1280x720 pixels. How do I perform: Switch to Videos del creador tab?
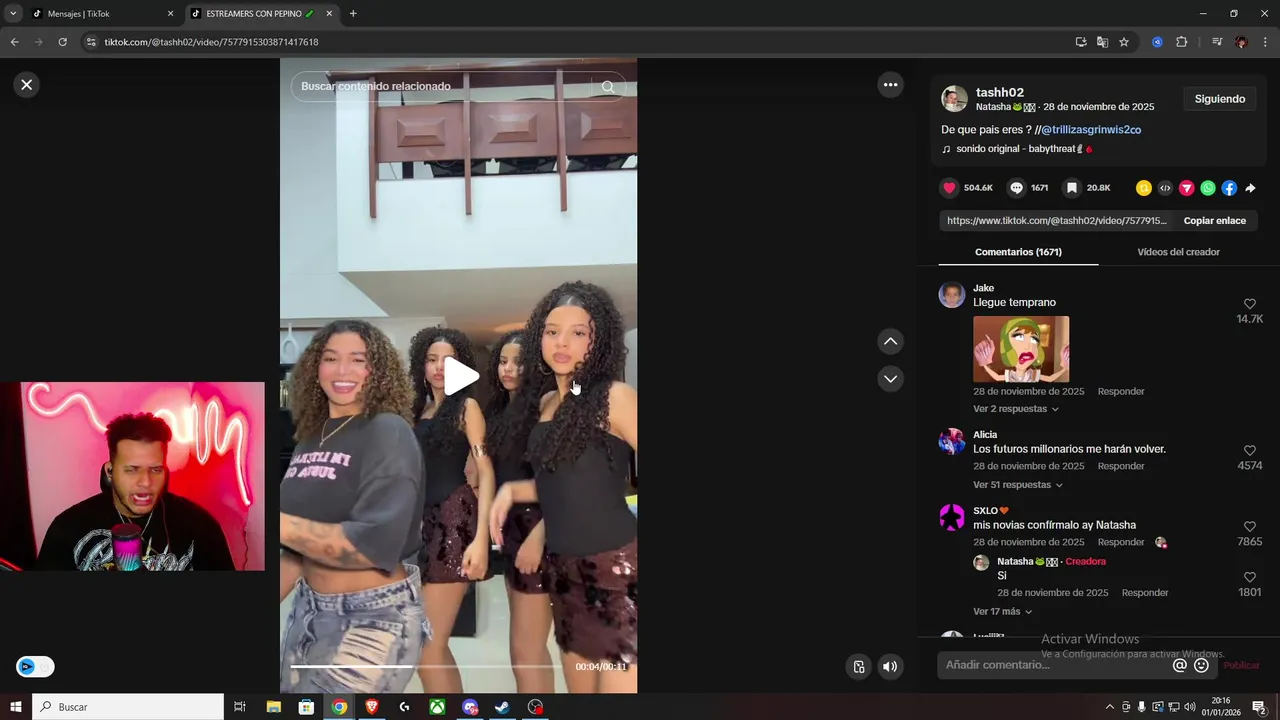[1178, 252]
